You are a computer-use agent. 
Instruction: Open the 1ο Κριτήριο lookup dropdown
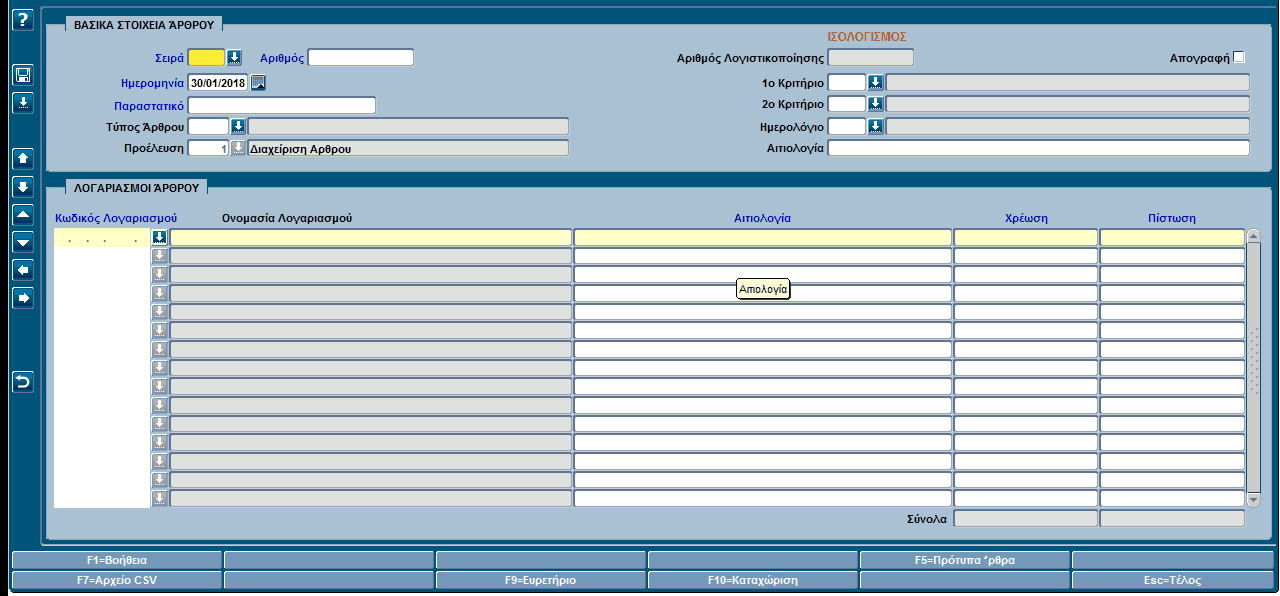coord(875,82)
